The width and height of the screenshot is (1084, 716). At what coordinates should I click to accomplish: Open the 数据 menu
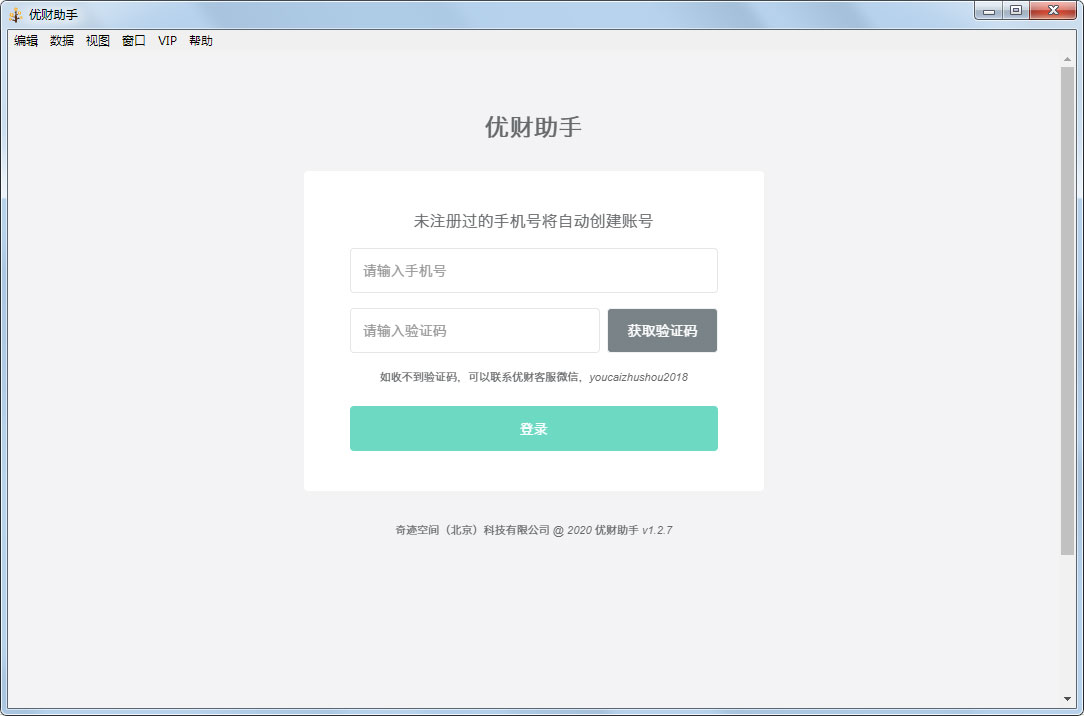click(x=61, y=41)
